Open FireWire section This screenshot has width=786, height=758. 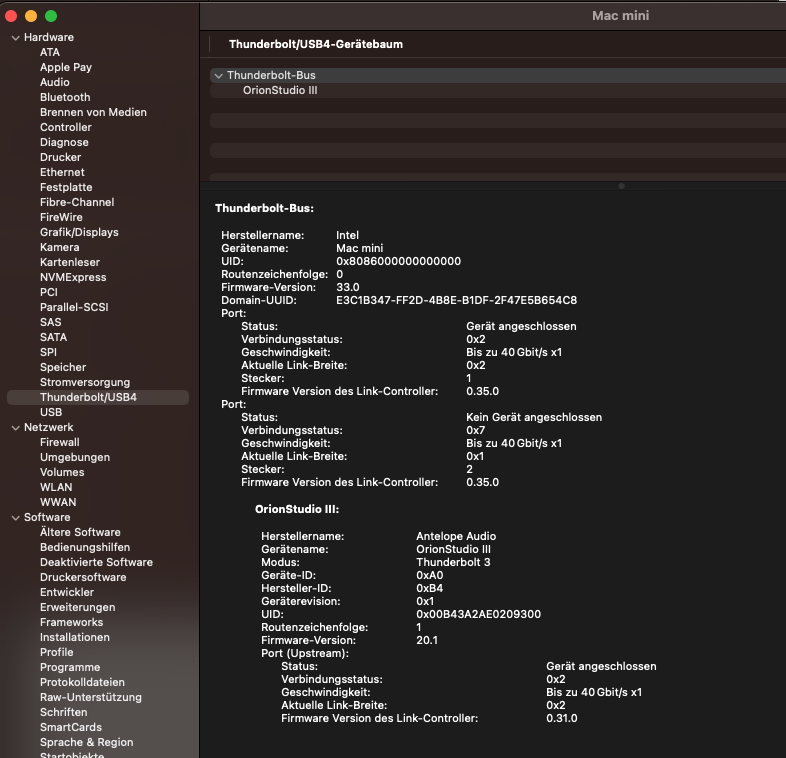(x=61, y=217)
